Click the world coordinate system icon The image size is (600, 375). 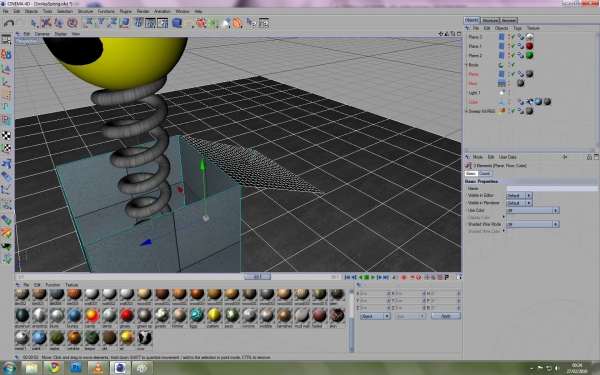coord(124,23)
